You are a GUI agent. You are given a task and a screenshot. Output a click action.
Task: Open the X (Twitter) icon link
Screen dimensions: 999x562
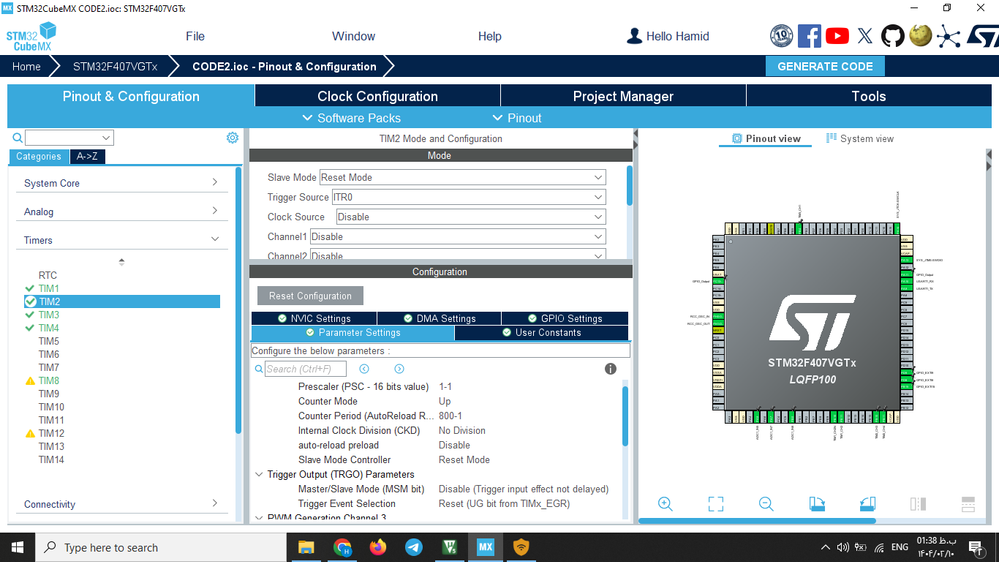[x=865, y=36]
